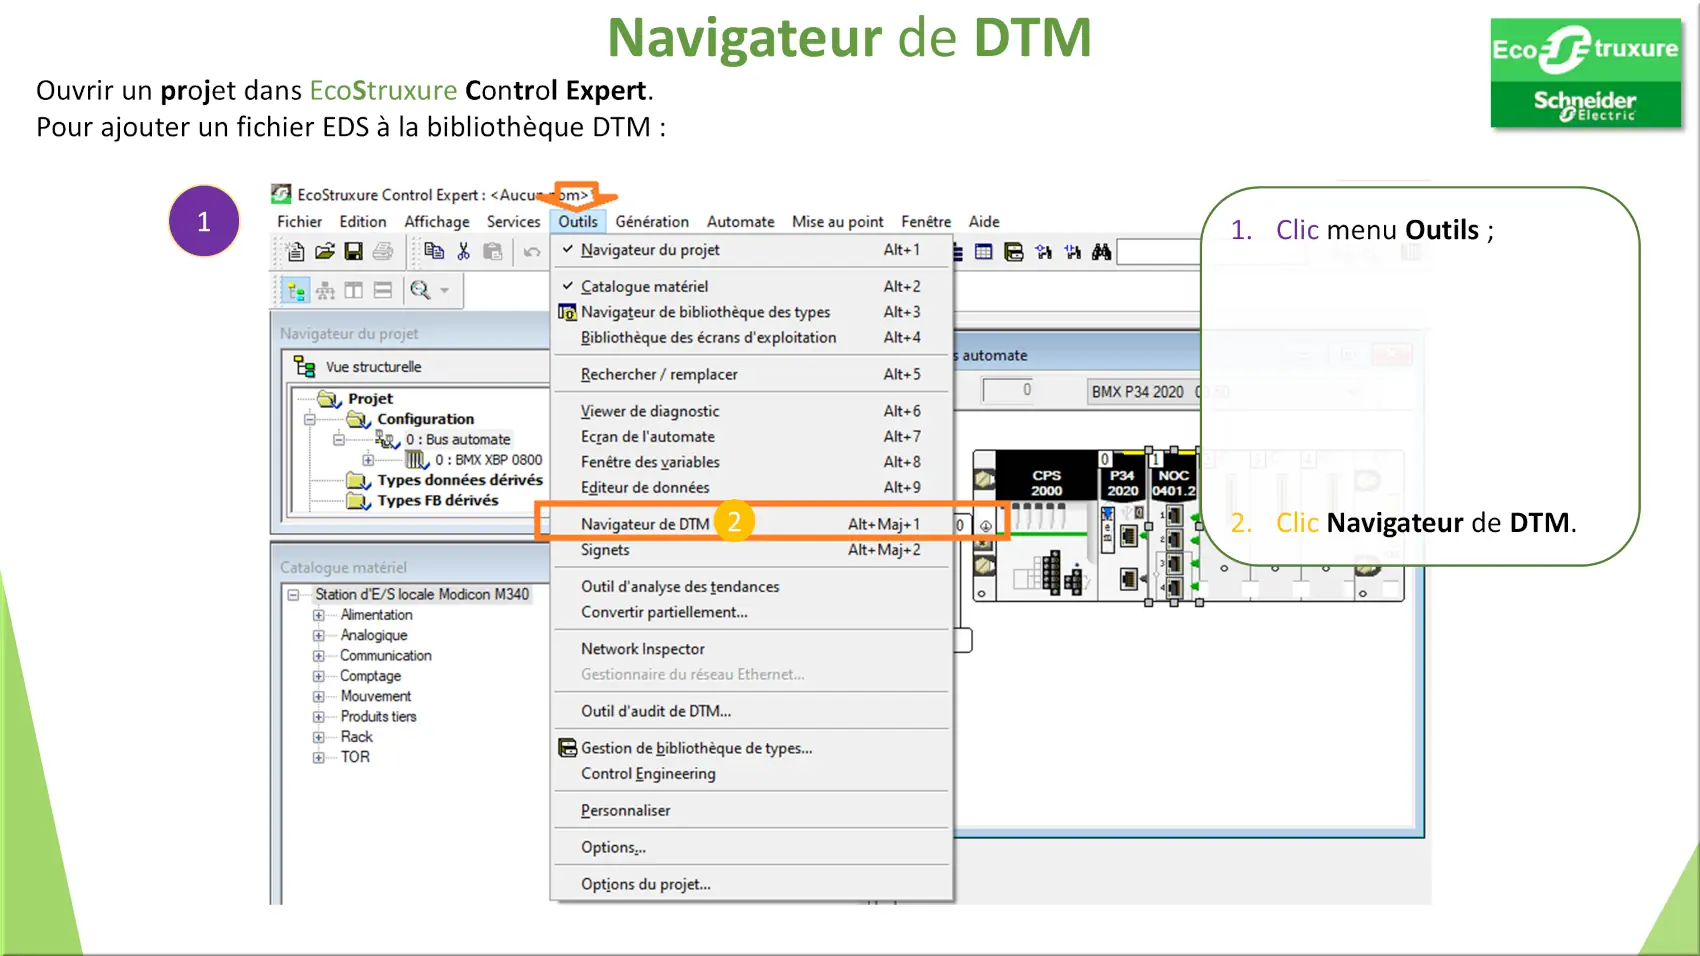Viewport: 1700px width, 956px height.
Task: Choose Outil d'audit de DTM entry
Action: point(751,711)
